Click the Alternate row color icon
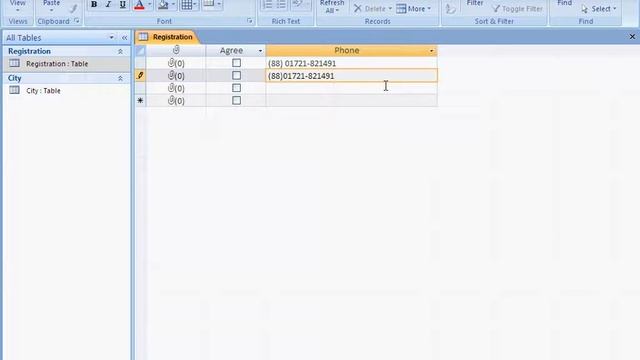Screen dimensions: 640x360 tap(209, 4)
